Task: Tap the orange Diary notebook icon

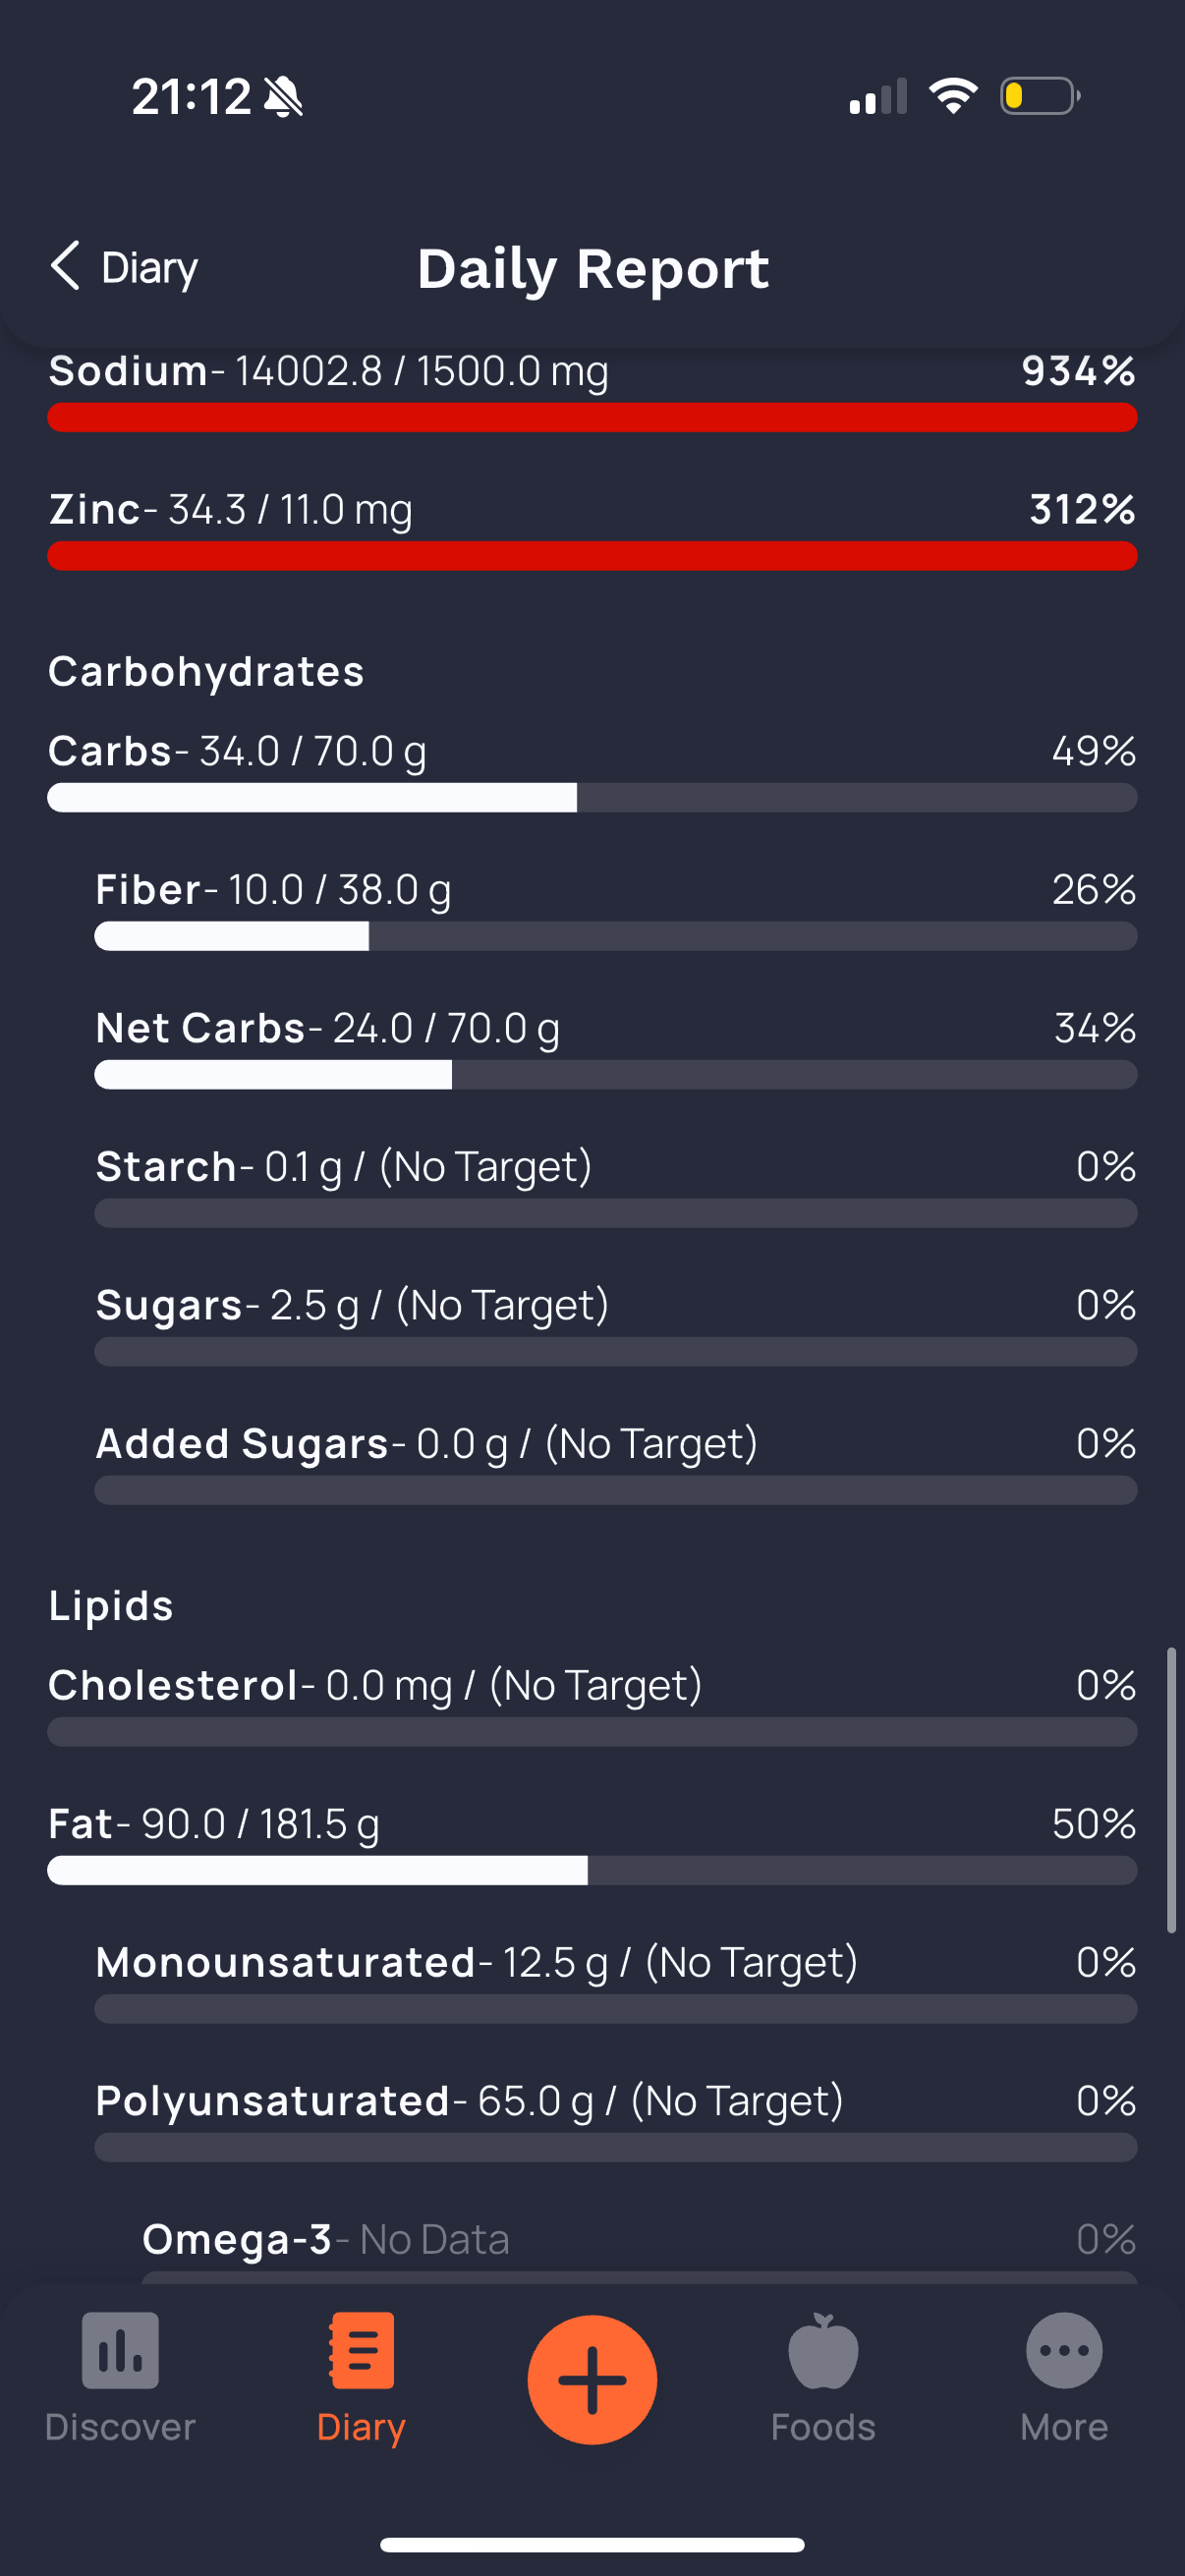Action: pyautogui.click(x=361, y=2350)
